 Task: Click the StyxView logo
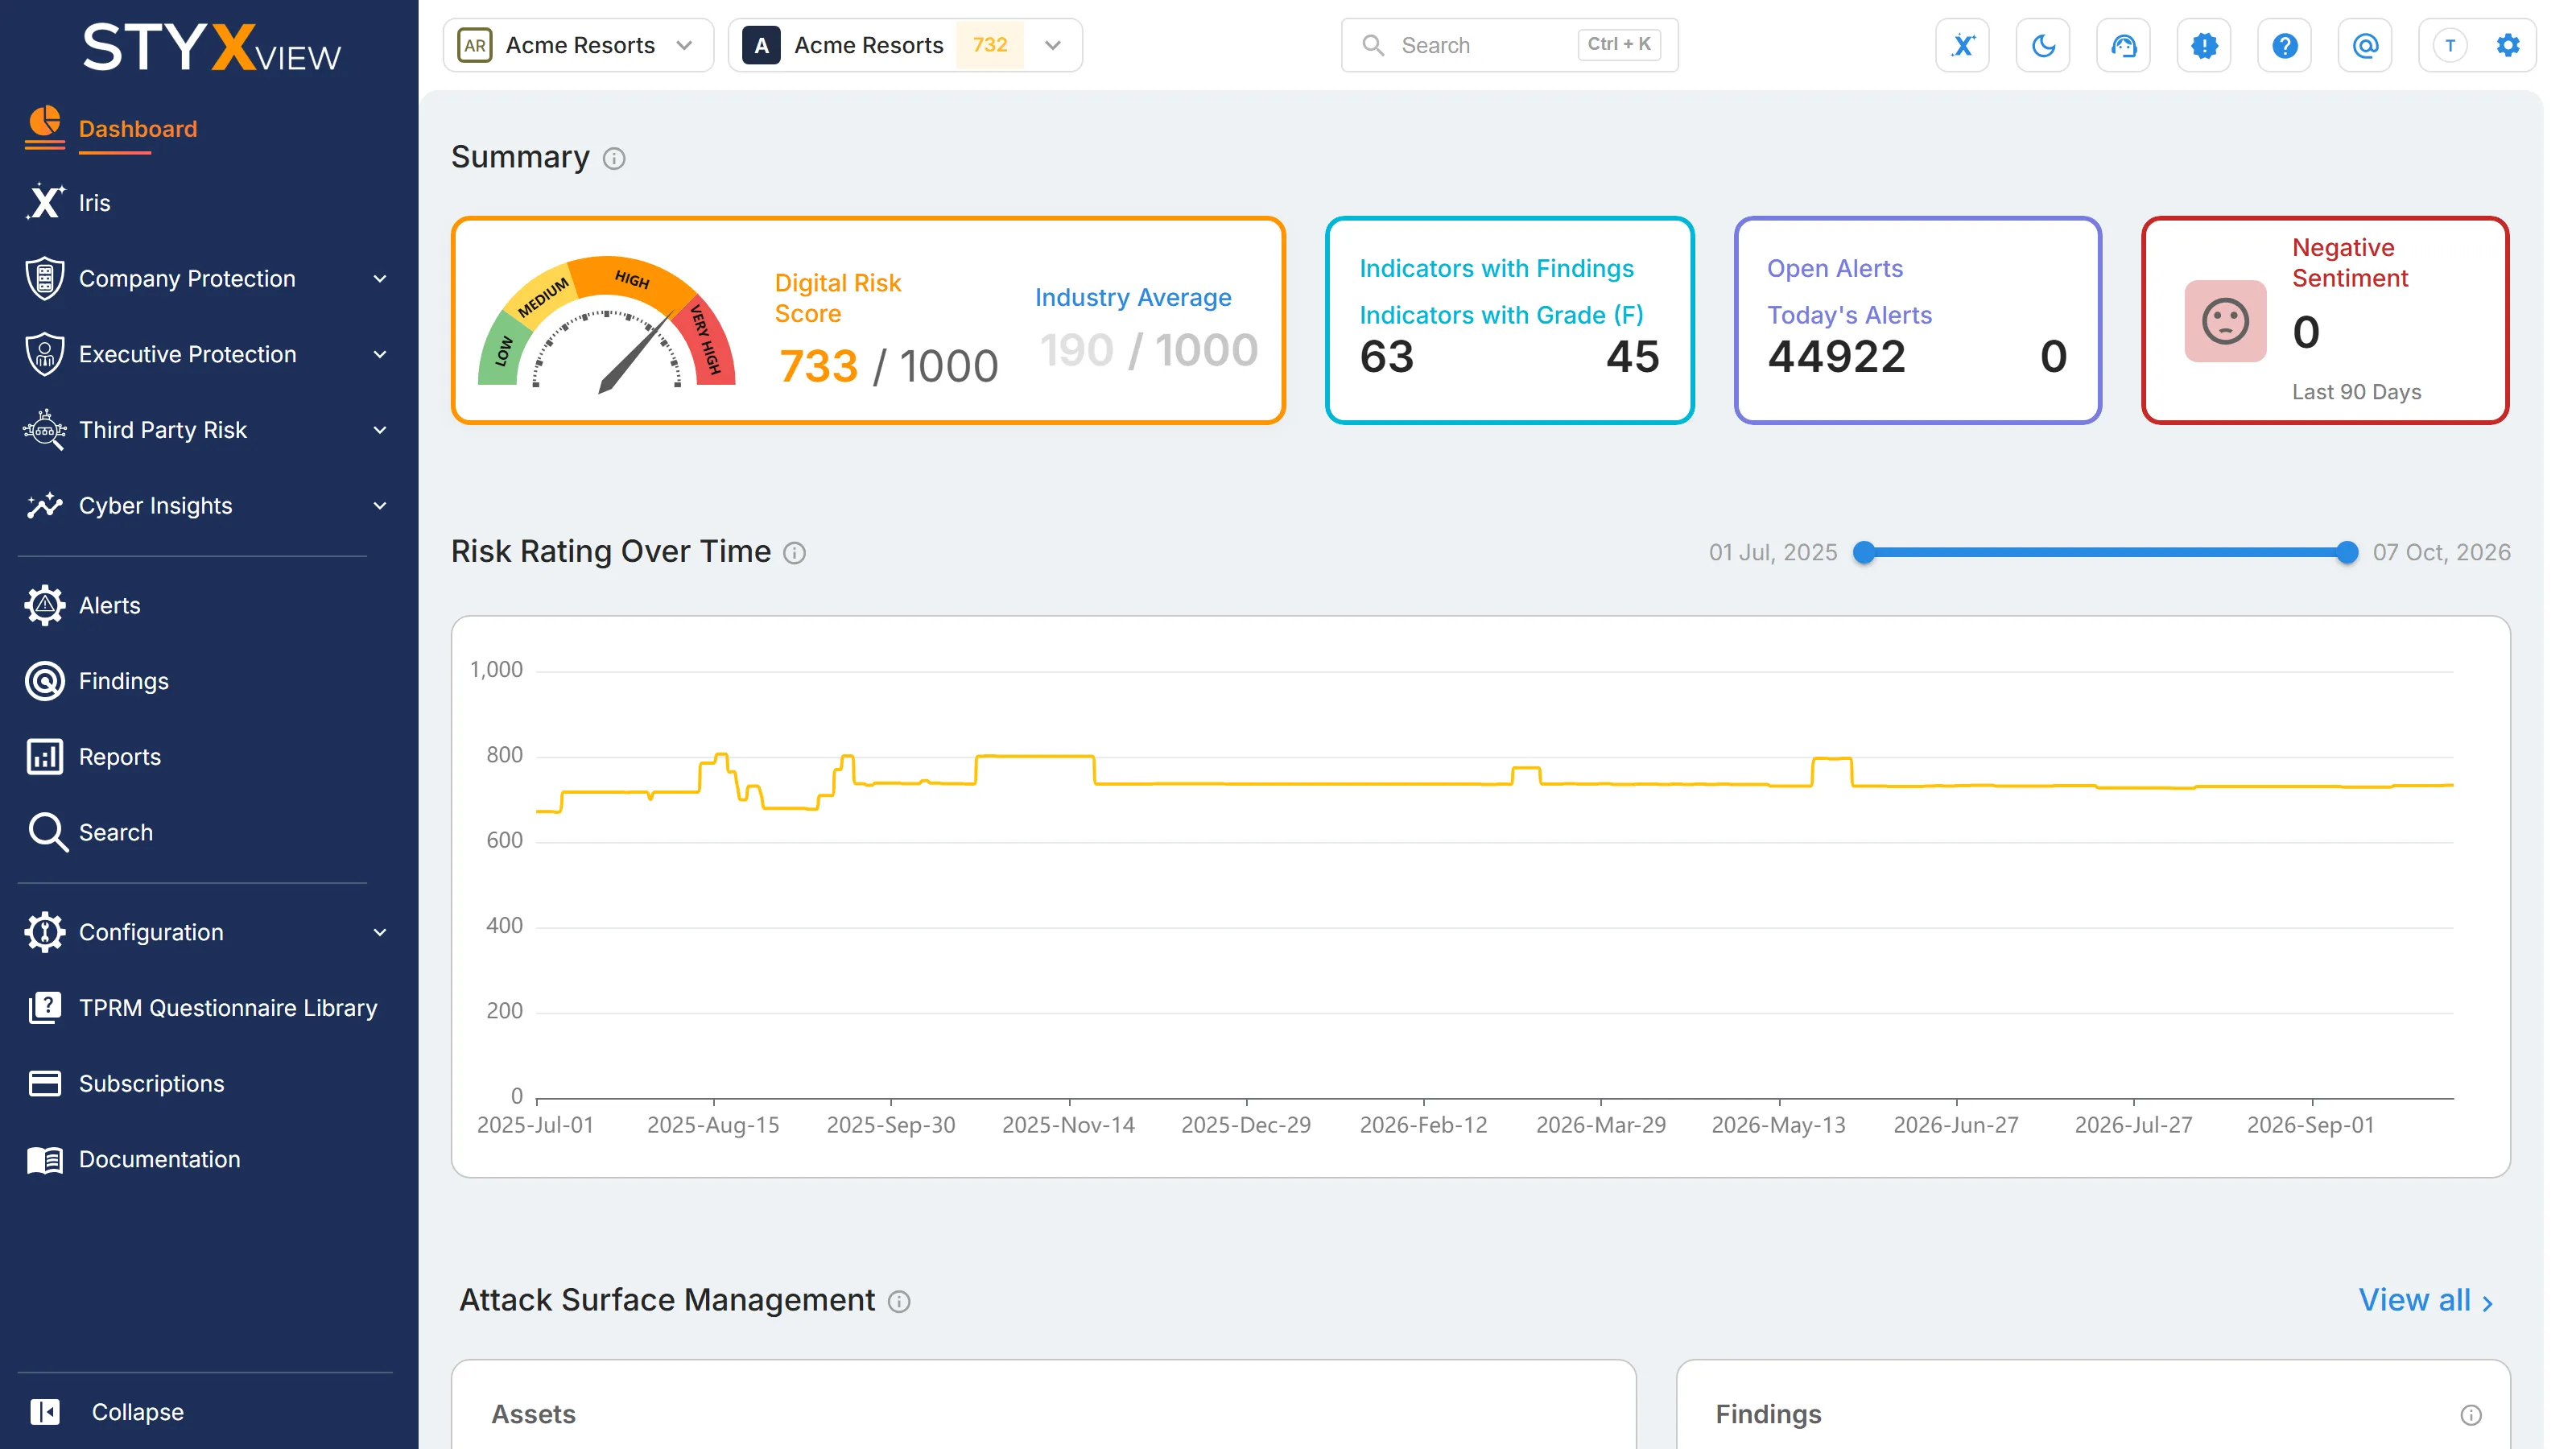click(x=211, y=47)
